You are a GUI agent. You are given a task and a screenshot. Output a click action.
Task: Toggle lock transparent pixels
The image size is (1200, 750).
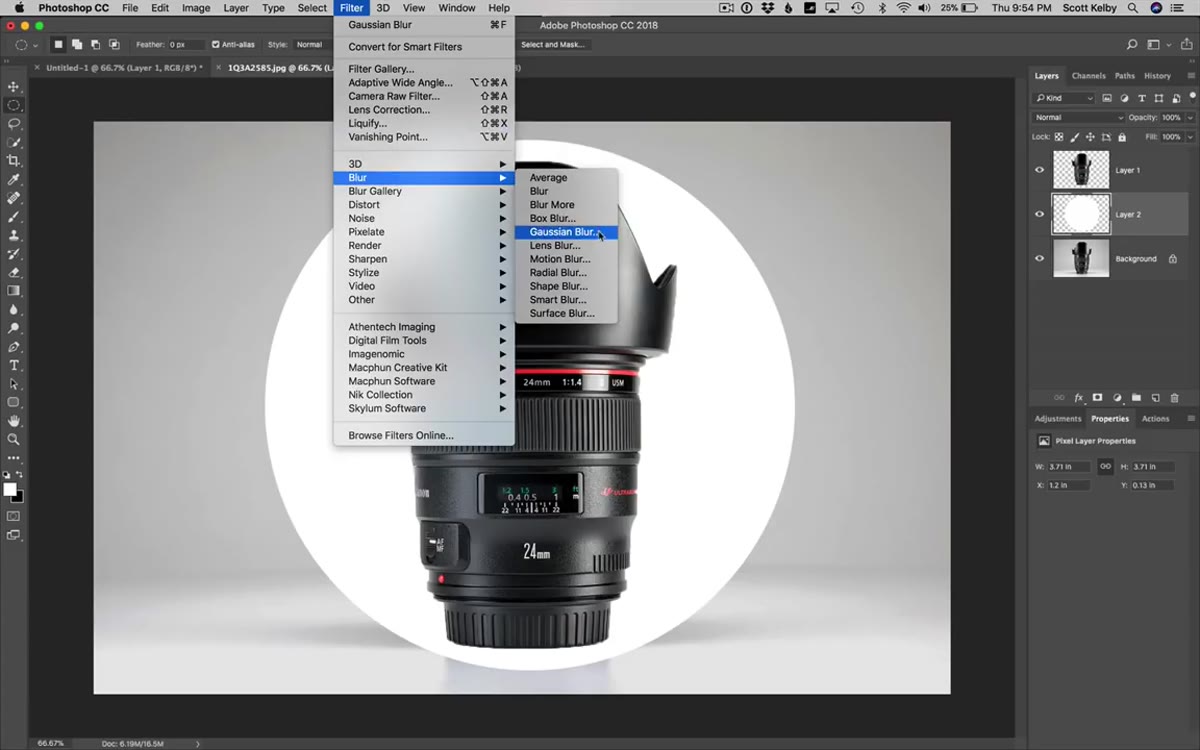[1059, 137]
